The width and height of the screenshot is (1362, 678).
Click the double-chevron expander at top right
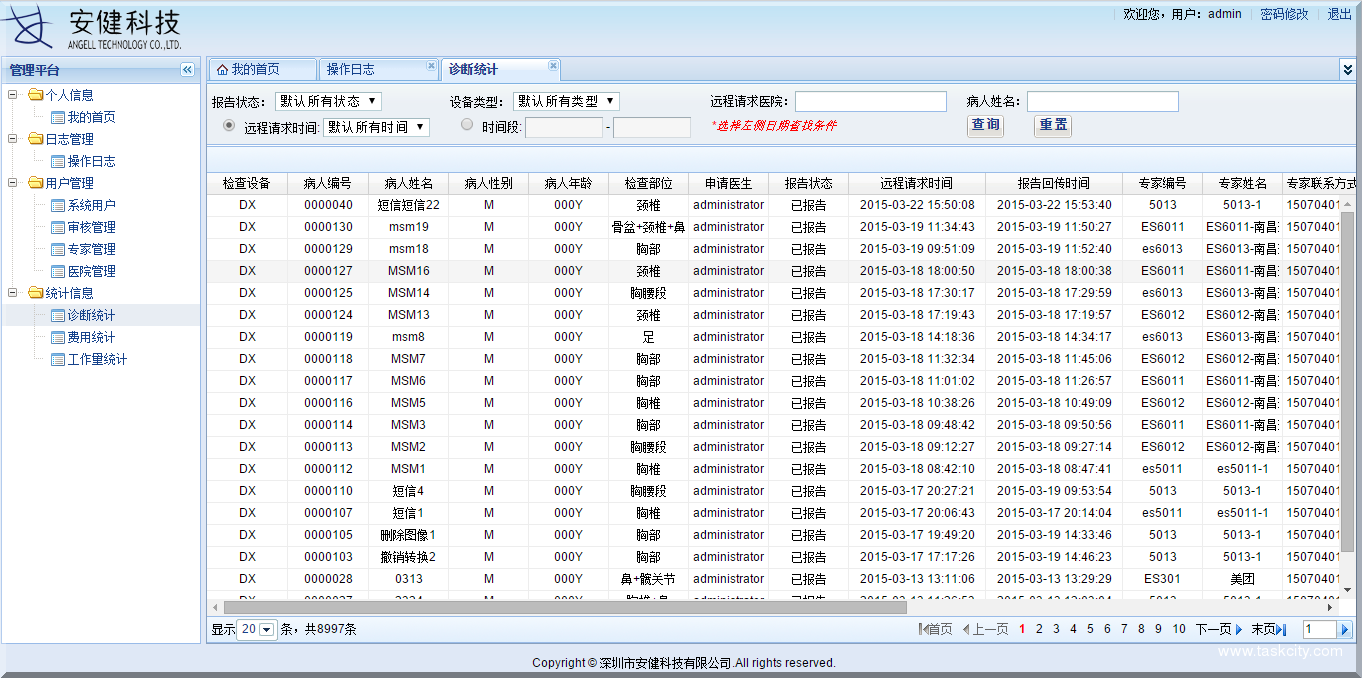(1347, 69)
